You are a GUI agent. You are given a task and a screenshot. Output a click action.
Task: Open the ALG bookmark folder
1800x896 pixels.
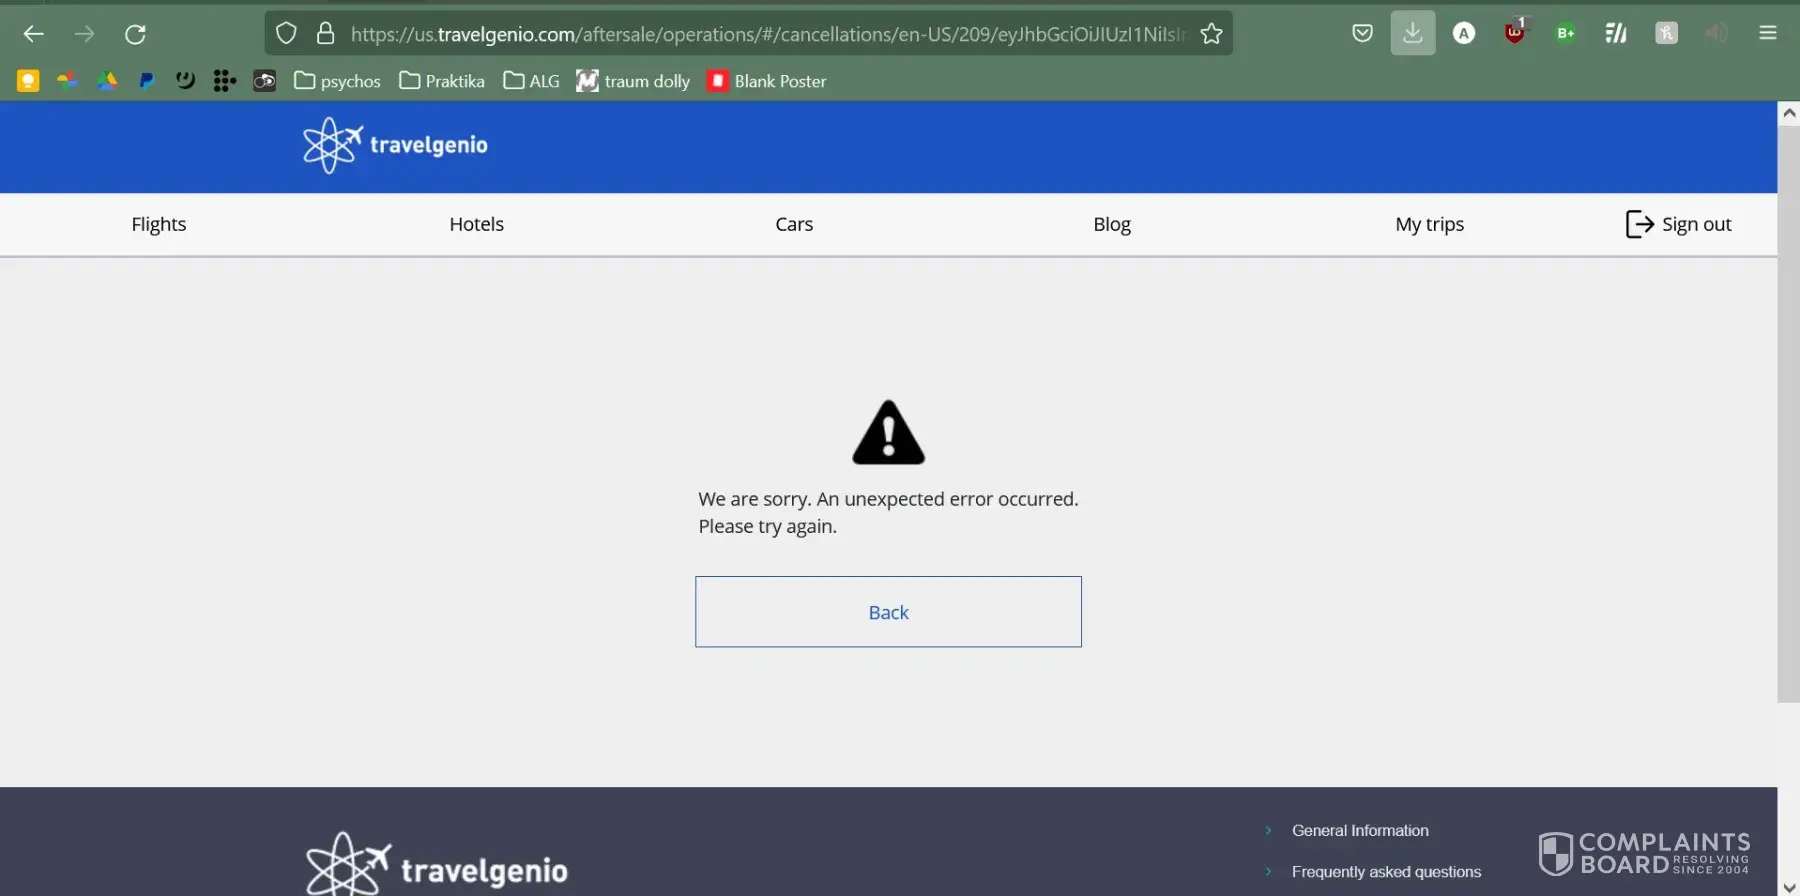(x=531, y=81)
